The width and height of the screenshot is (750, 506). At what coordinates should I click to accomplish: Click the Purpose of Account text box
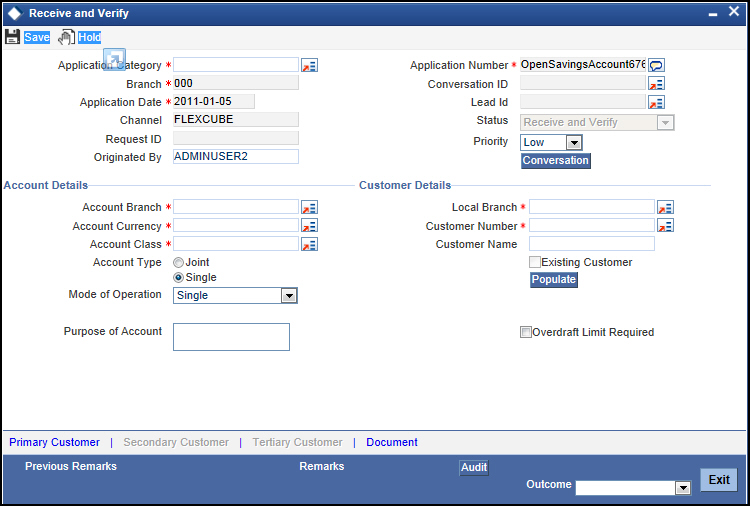click(x=231, y=337)
